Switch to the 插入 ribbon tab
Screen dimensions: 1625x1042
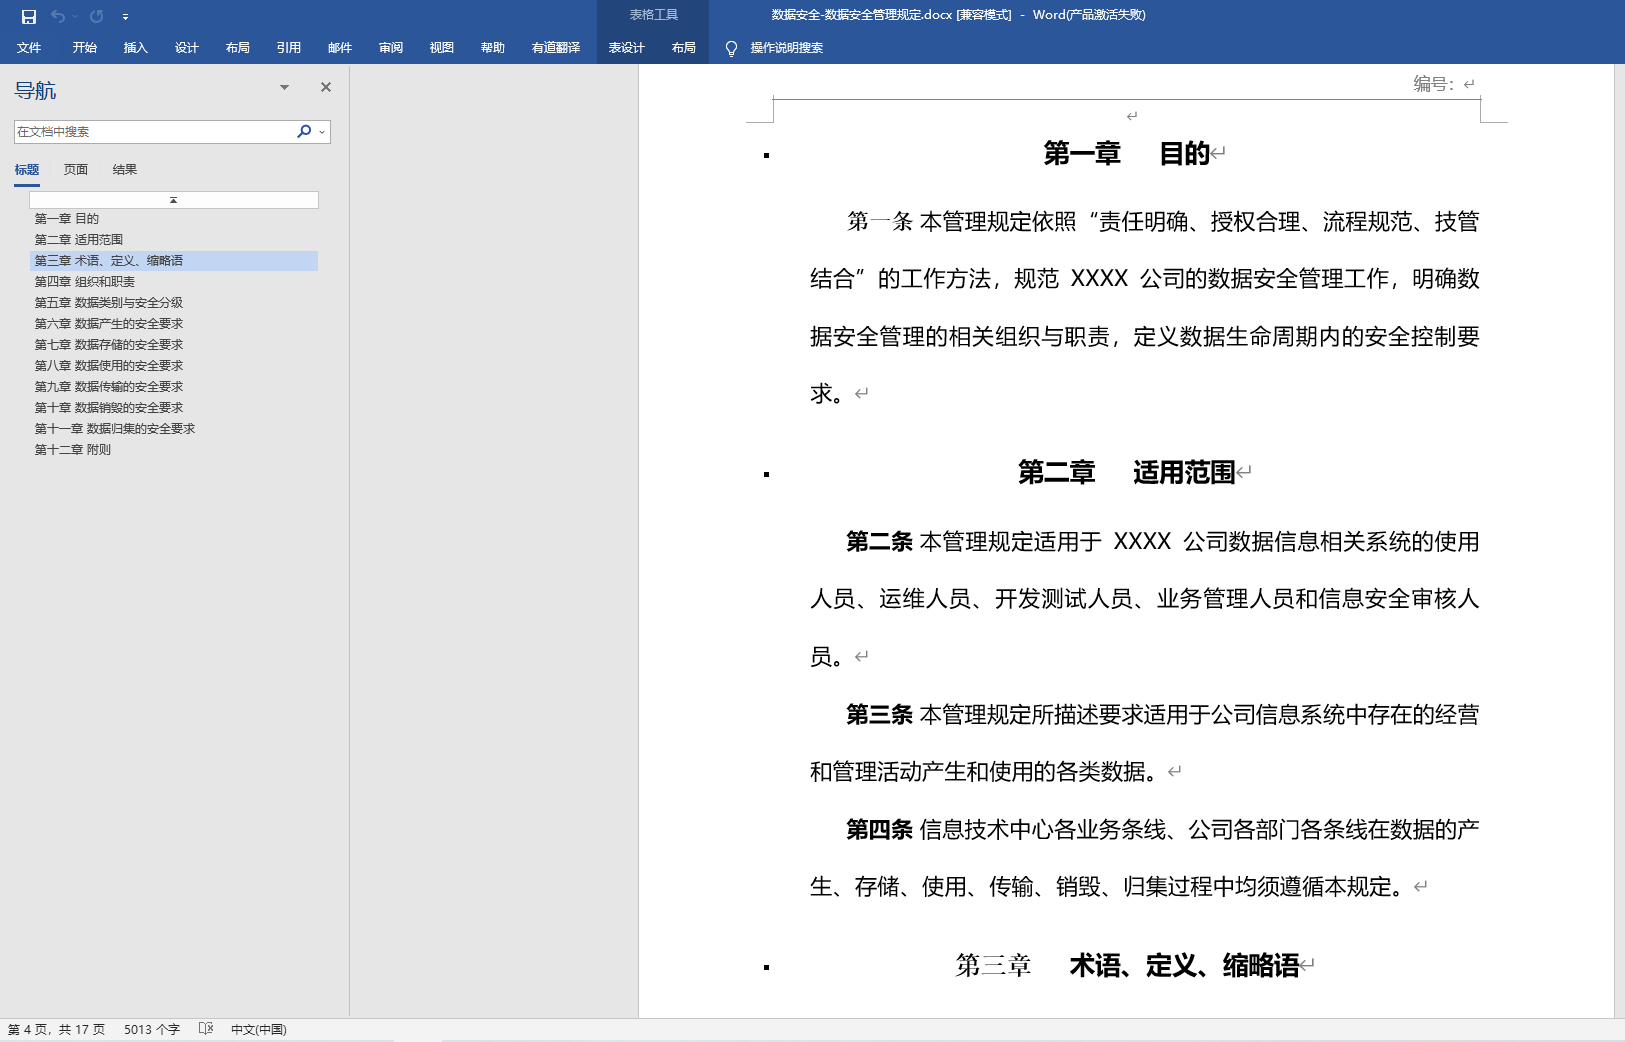click(136, 48)
